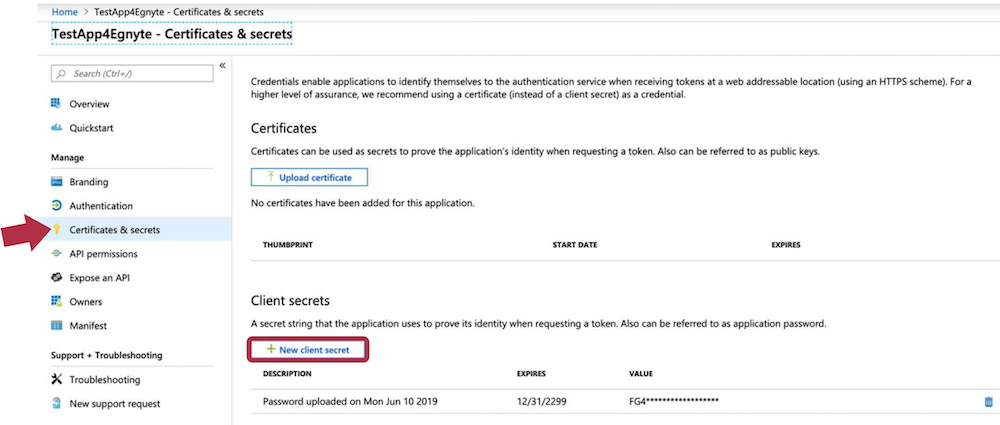This screenshot has height=425, width=1000.
Task: Click the API permissions icon
Action: [x=56, y=253]
